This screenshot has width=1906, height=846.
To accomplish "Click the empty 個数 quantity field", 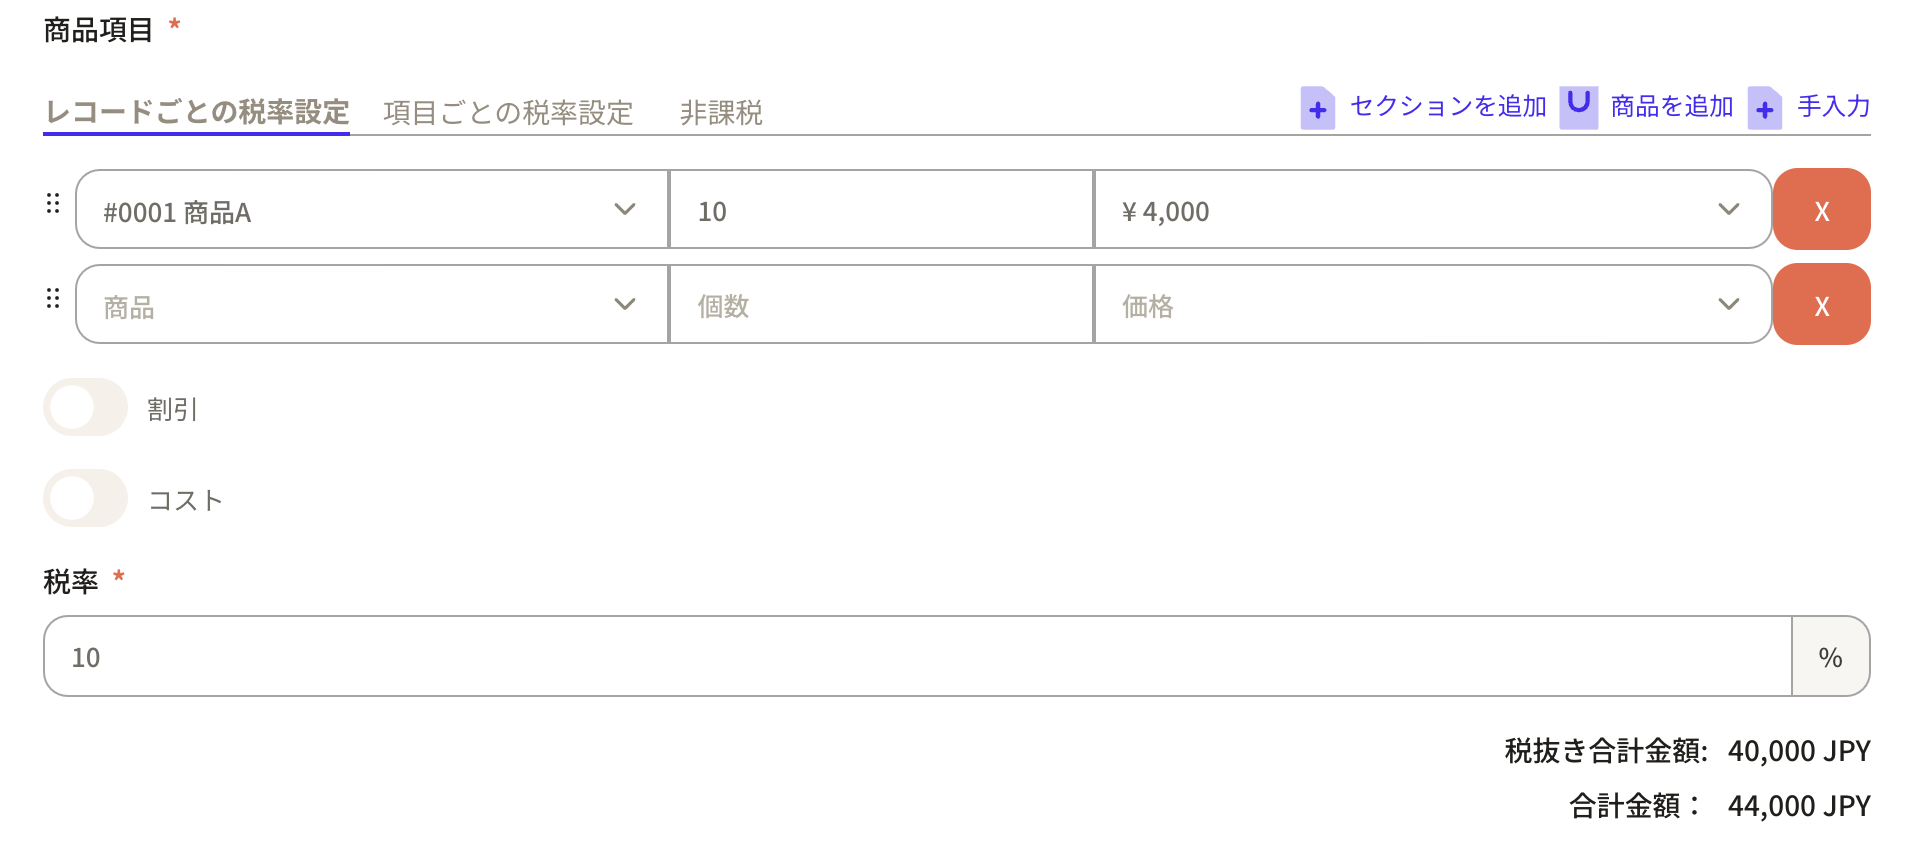I will click(880, 305).
